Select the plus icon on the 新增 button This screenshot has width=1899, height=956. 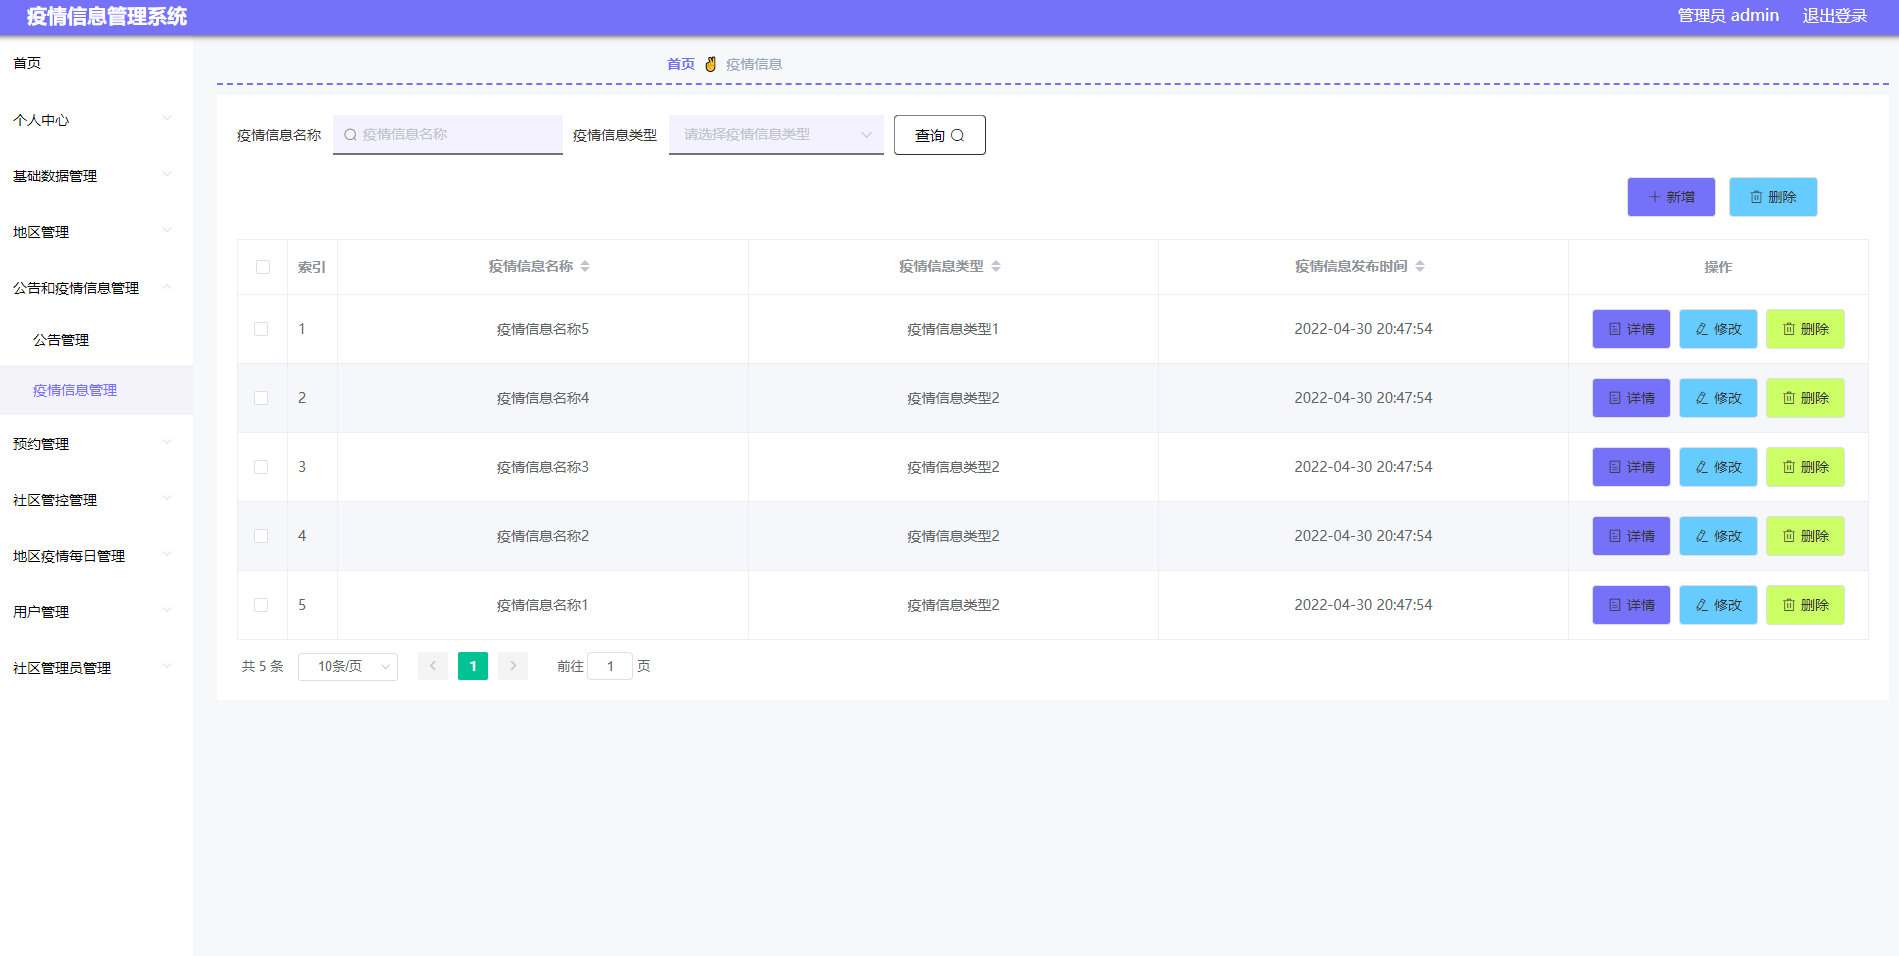1655,197
